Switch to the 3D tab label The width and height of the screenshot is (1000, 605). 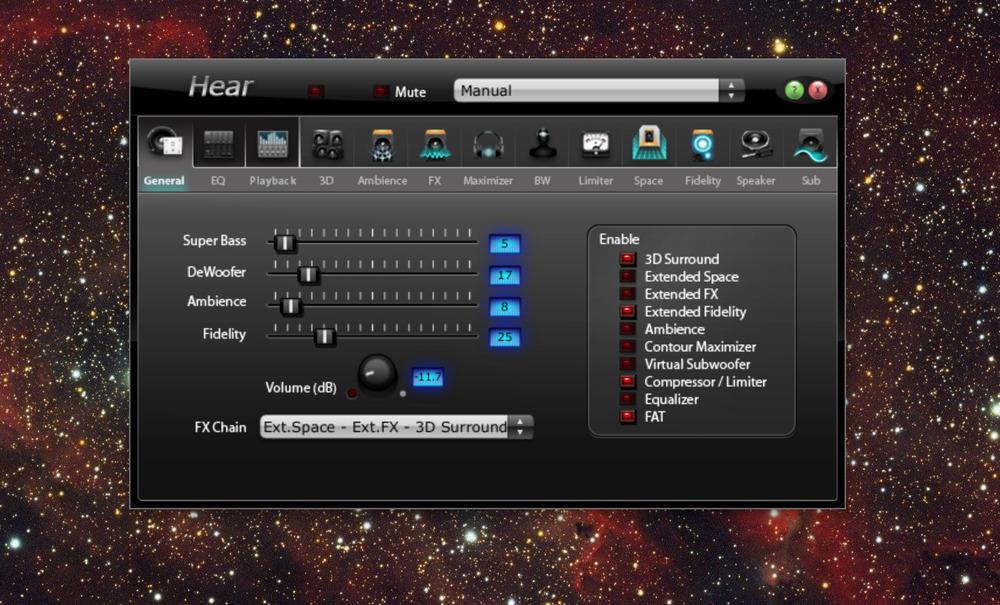click(327, 180)
